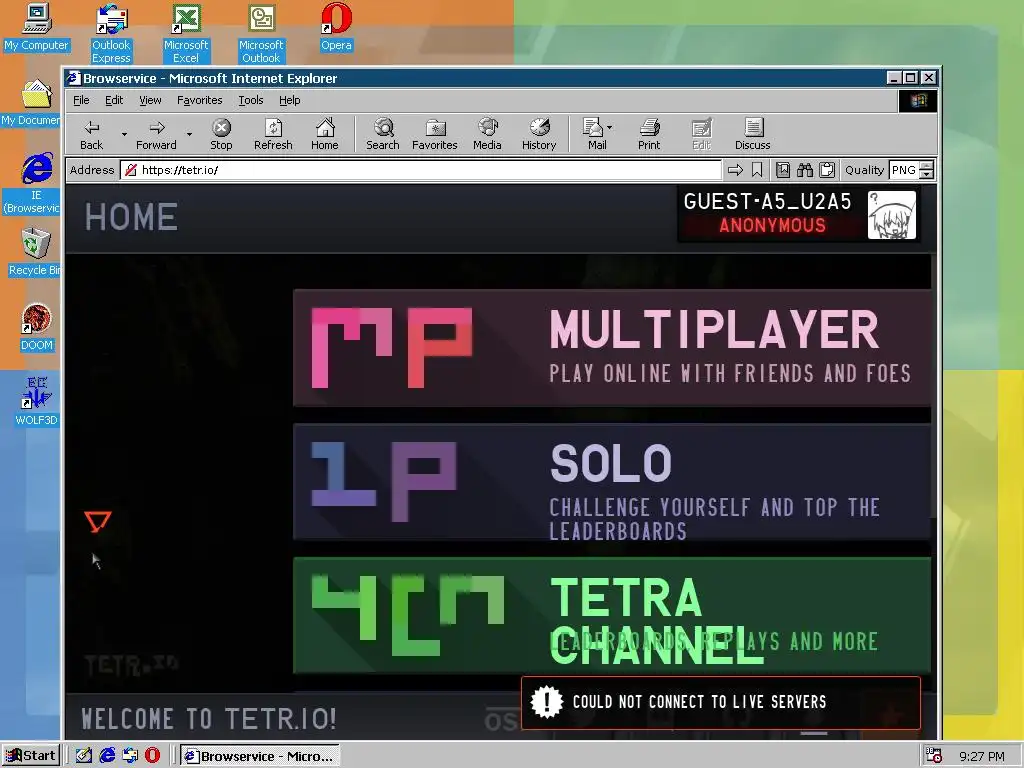
Task: Select the Opera desktop icon
Action: click(336, 27)
